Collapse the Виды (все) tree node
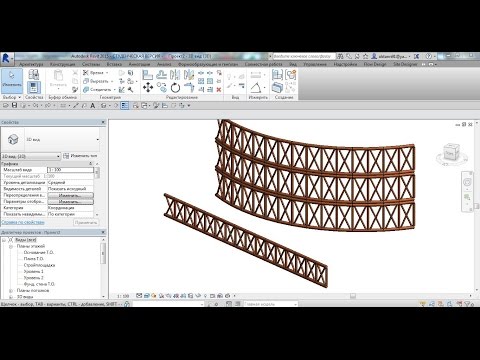 tap(4, 240)
